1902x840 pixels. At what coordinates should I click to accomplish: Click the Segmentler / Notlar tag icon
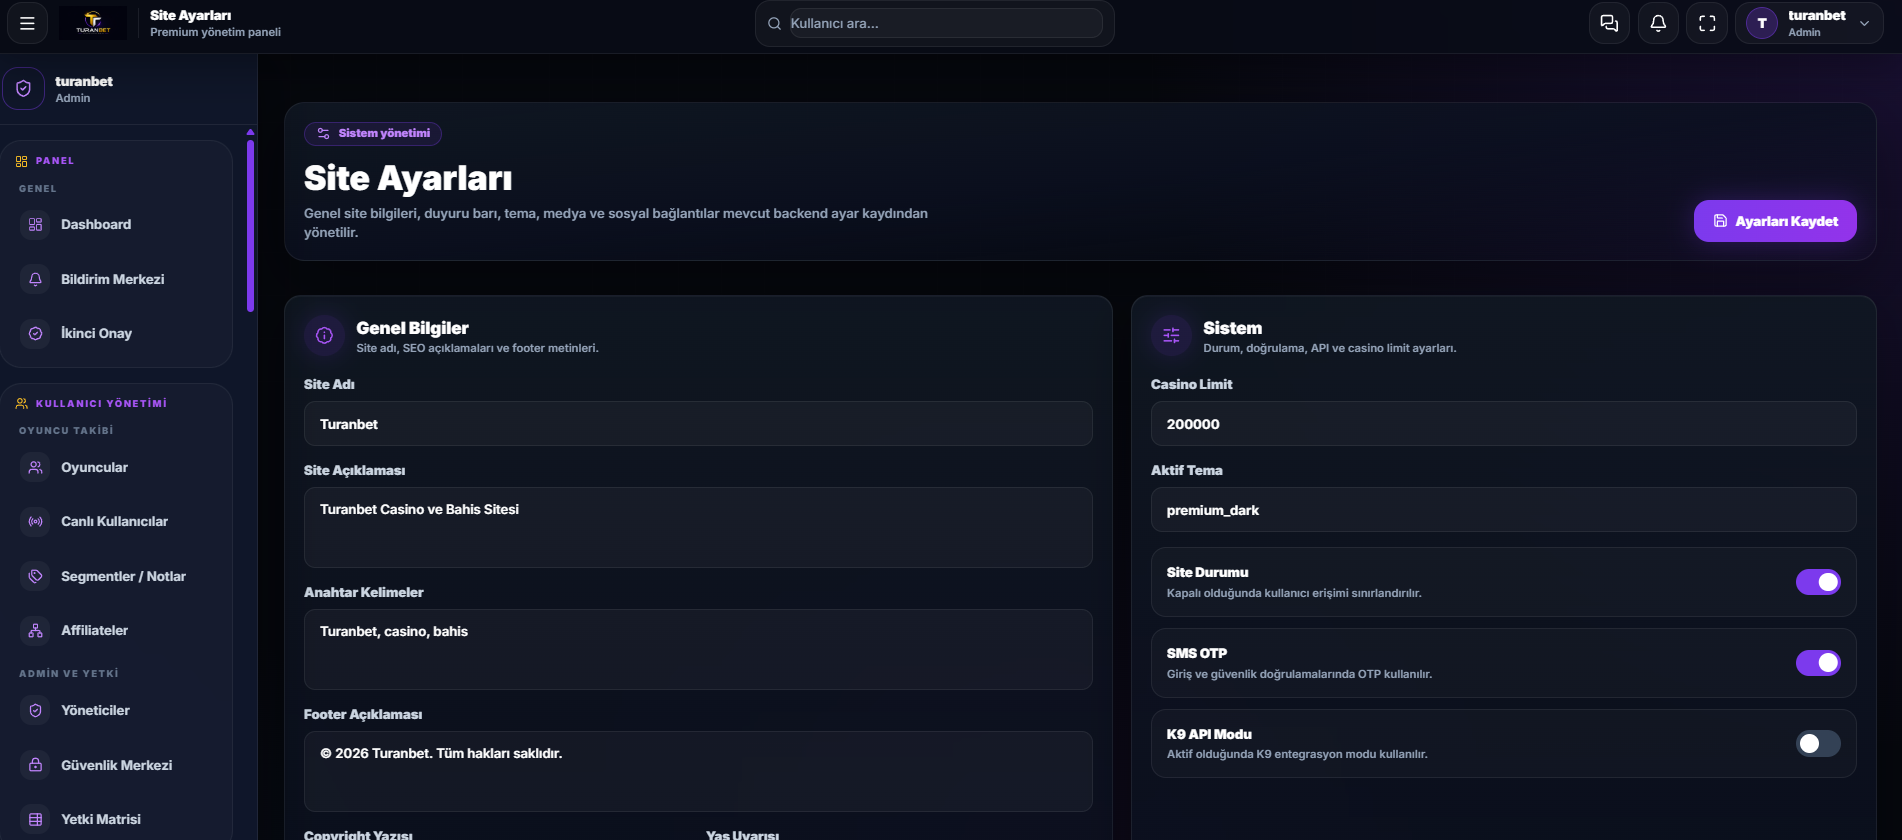click(x=35, y=576)
